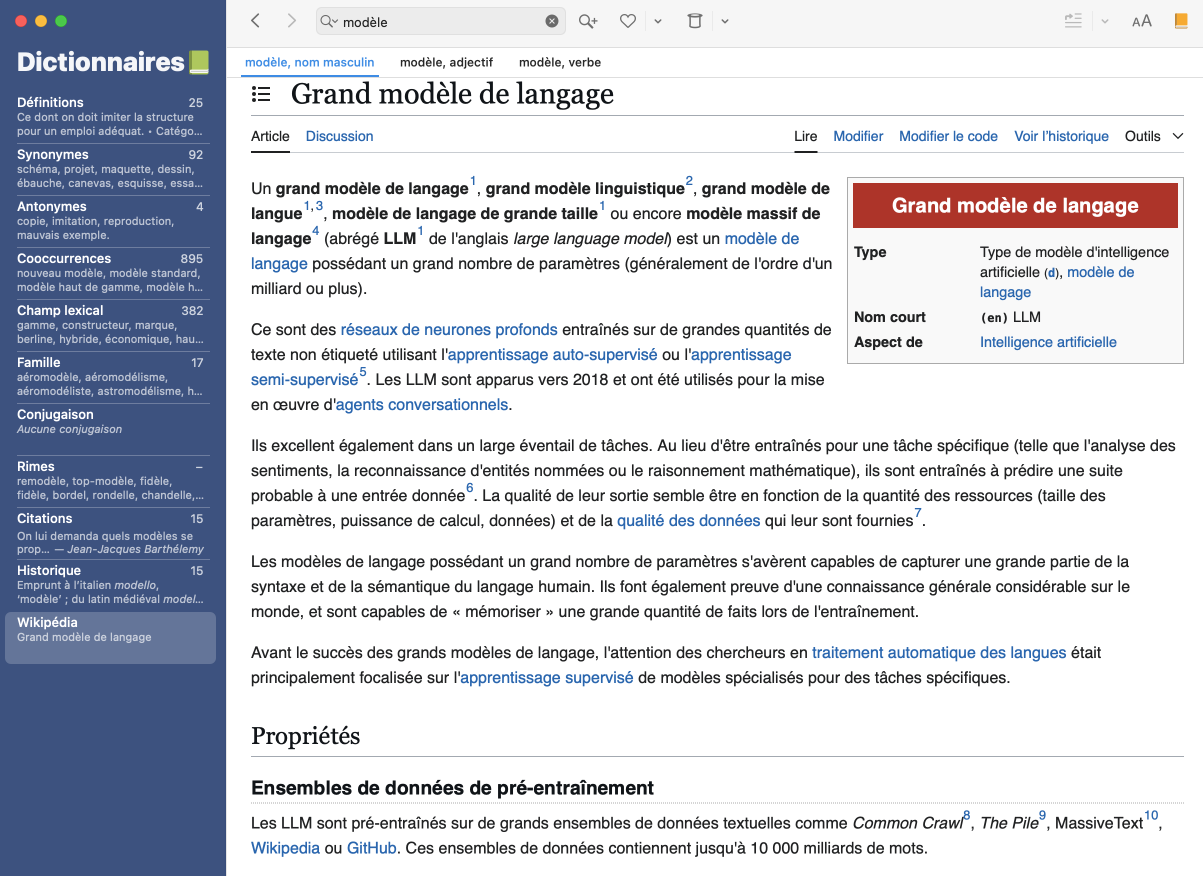Click the heart favorites icon
Viewport: 1203px width, 876px height.
tap(628, 21)
